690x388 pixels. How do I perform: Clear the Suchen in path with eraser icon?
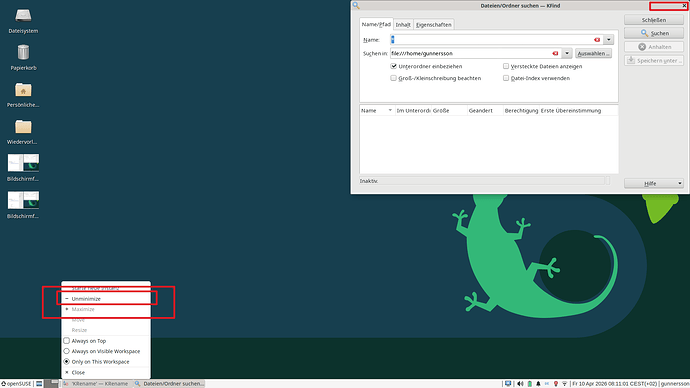(x=555, y=53)
